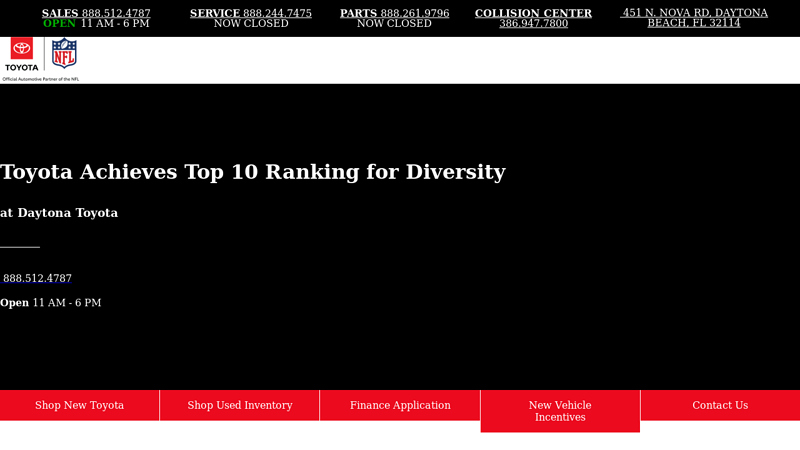Call Parts at 888.261.9796

394,13
